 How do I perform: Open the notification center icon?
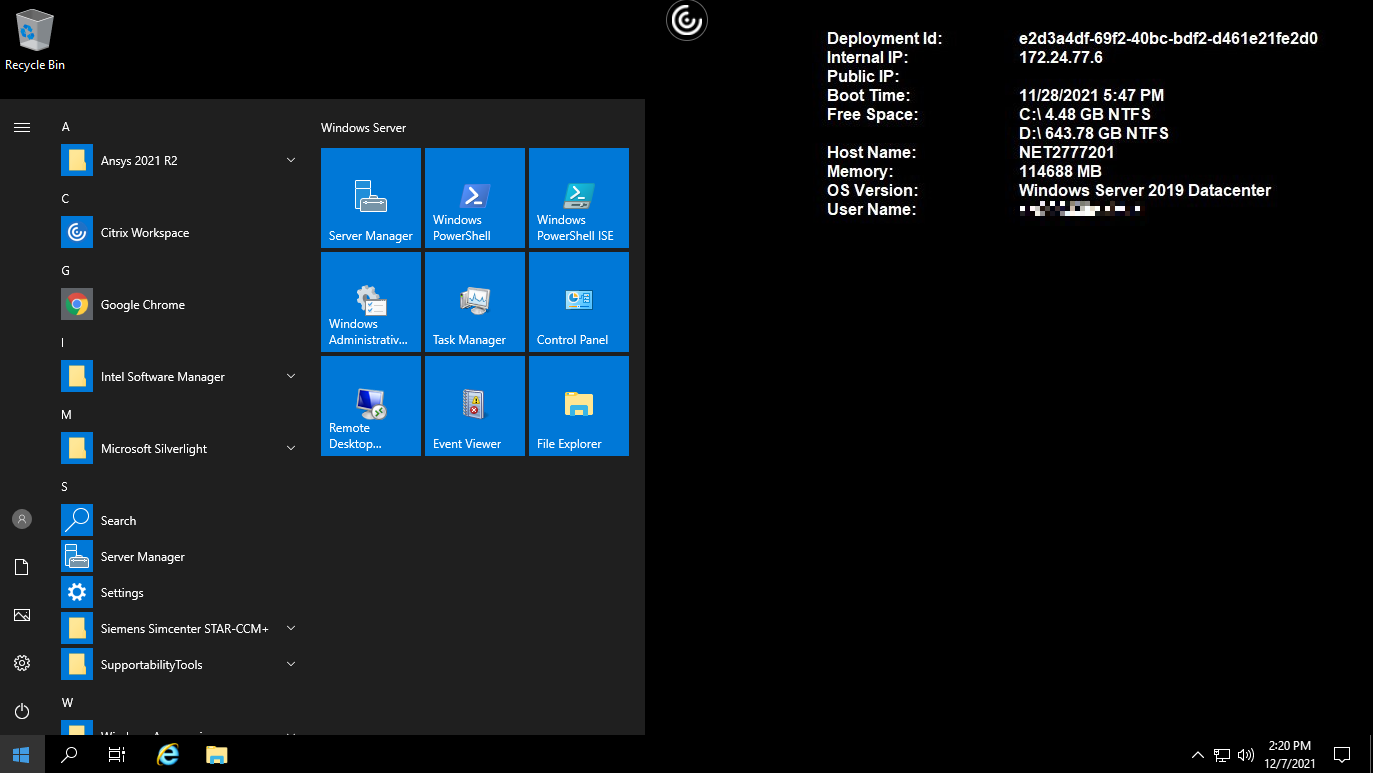pyautogui.click(x=1343, y=754)
